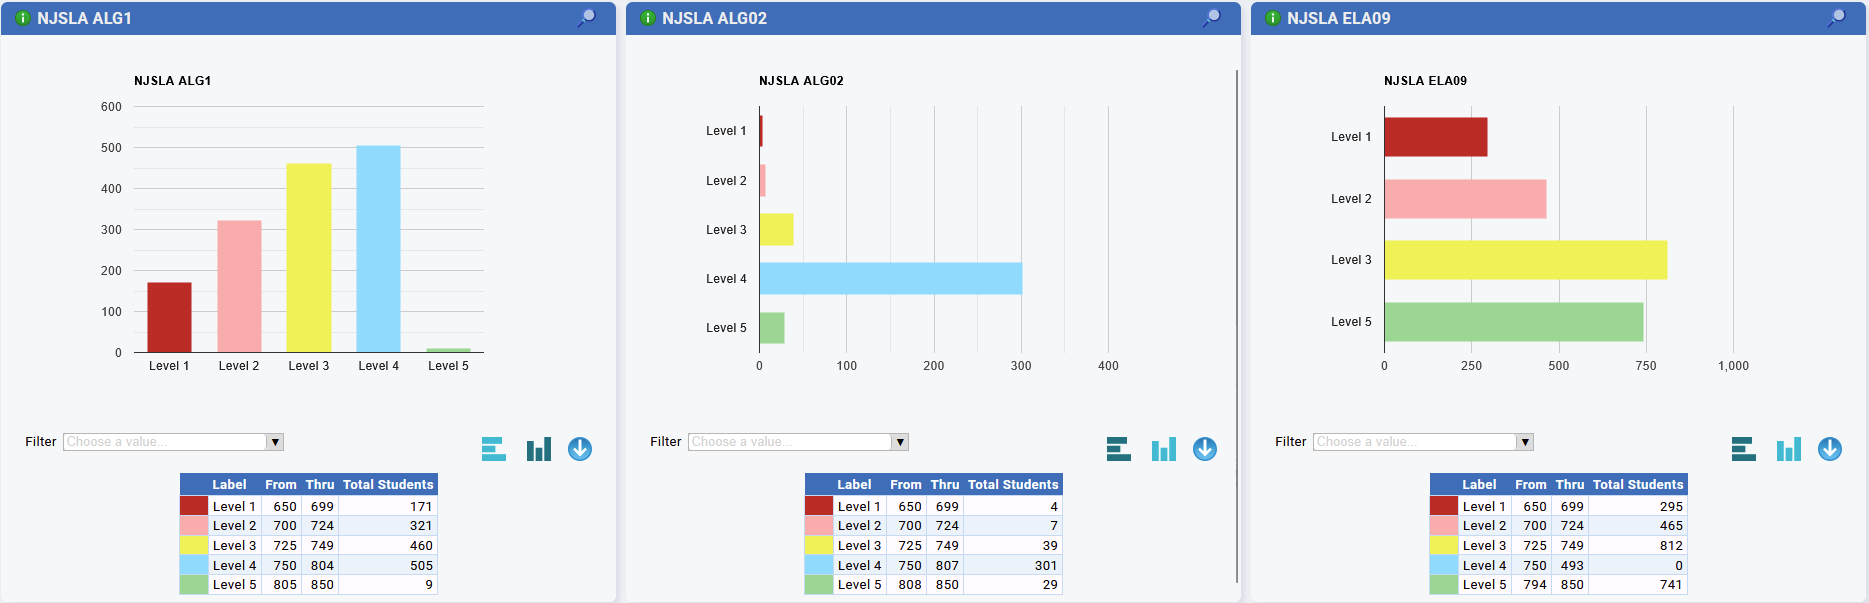The image size is (1869, 603).
Task: Click the Level 2 label in ALG02 table
Action: [x=860, y=526]
